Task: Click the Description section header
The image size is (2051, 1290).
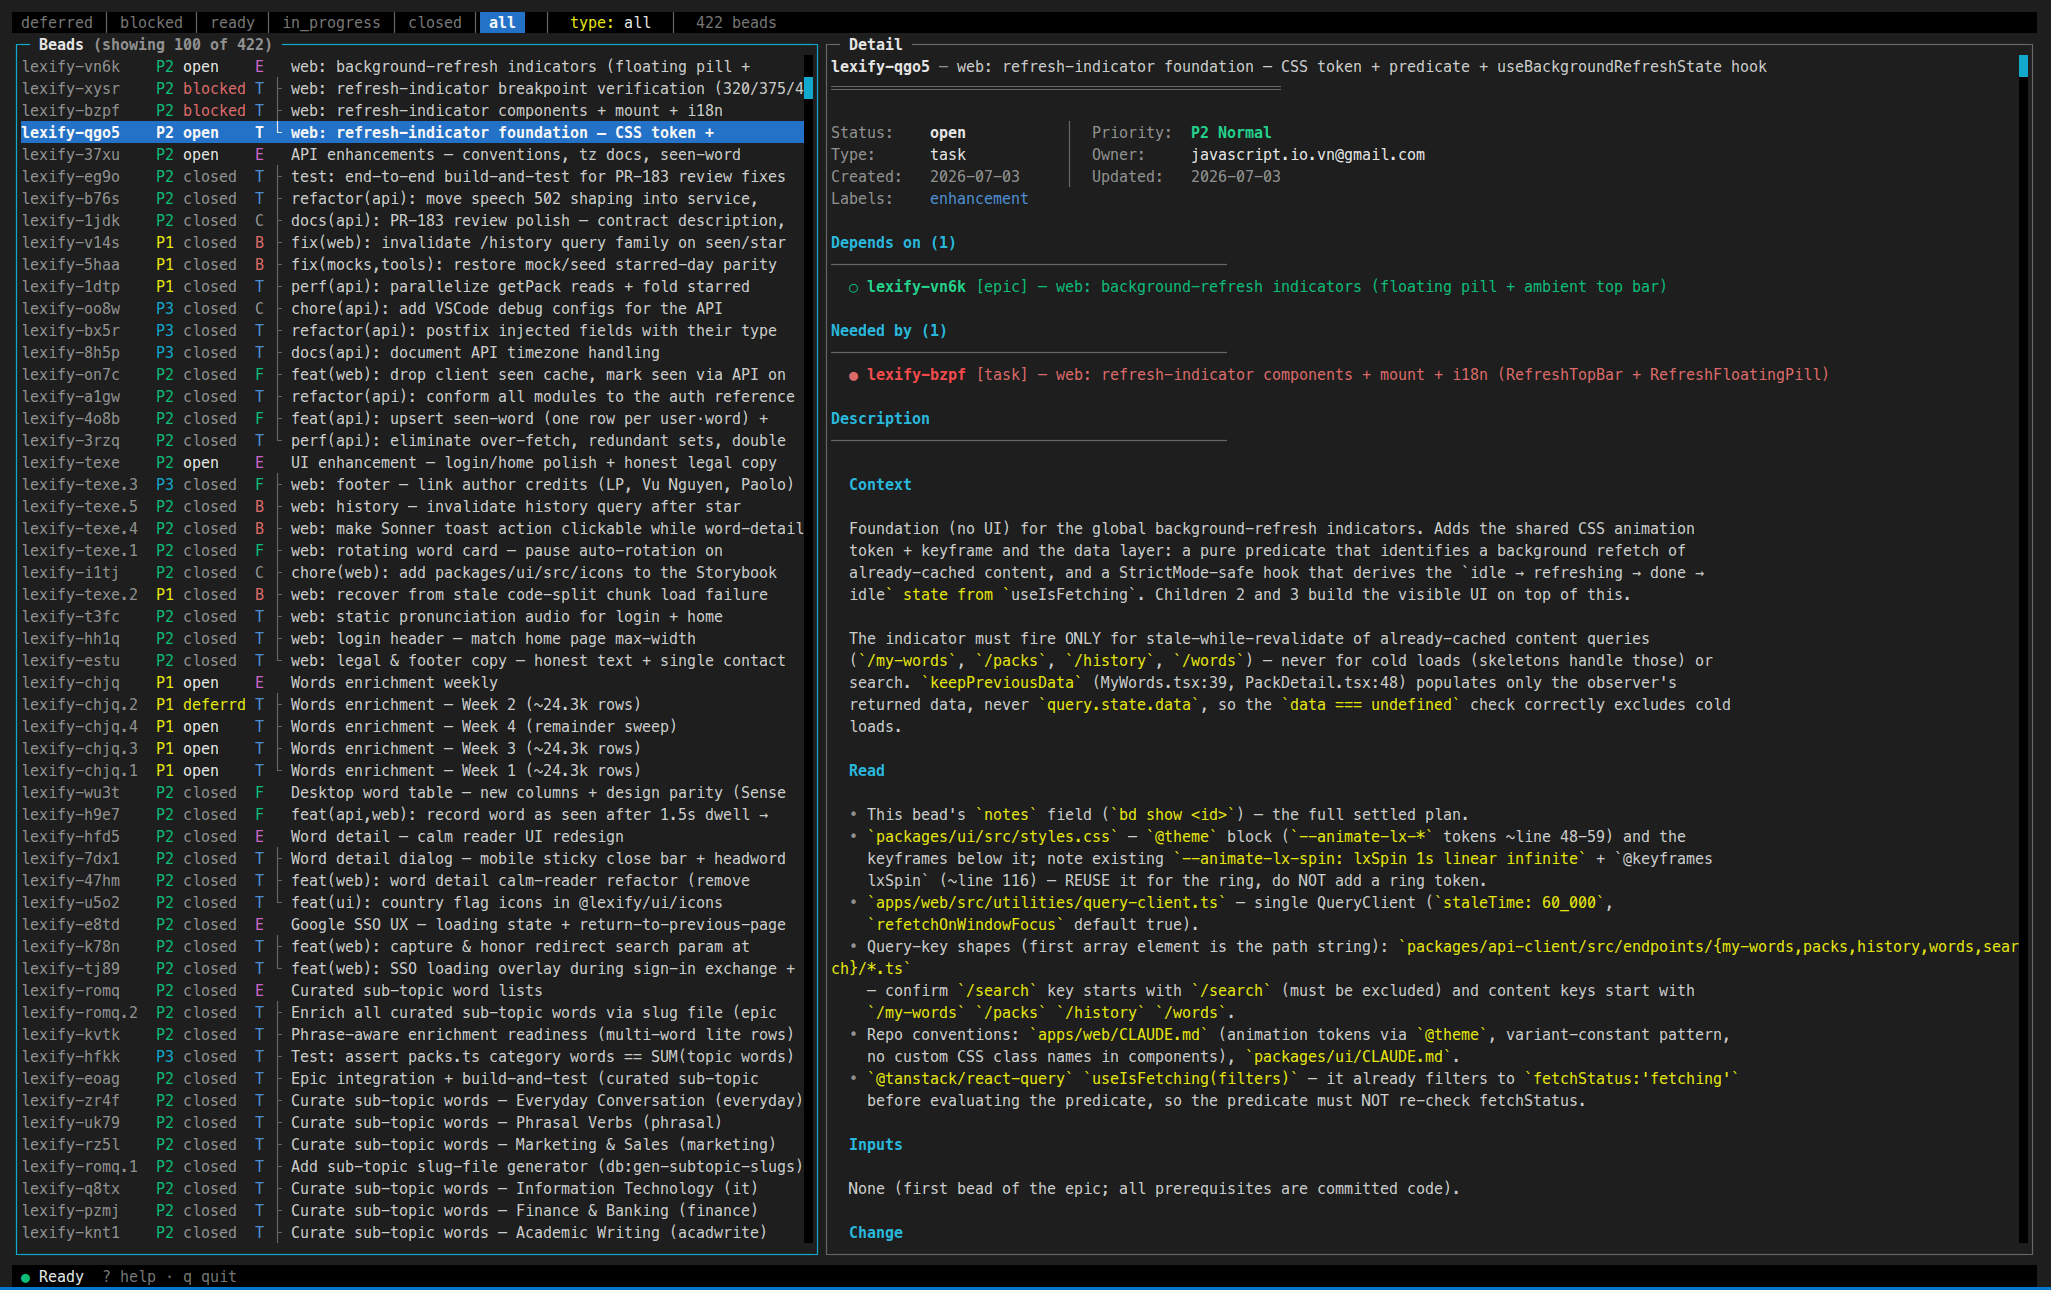Action: [880, 418]
